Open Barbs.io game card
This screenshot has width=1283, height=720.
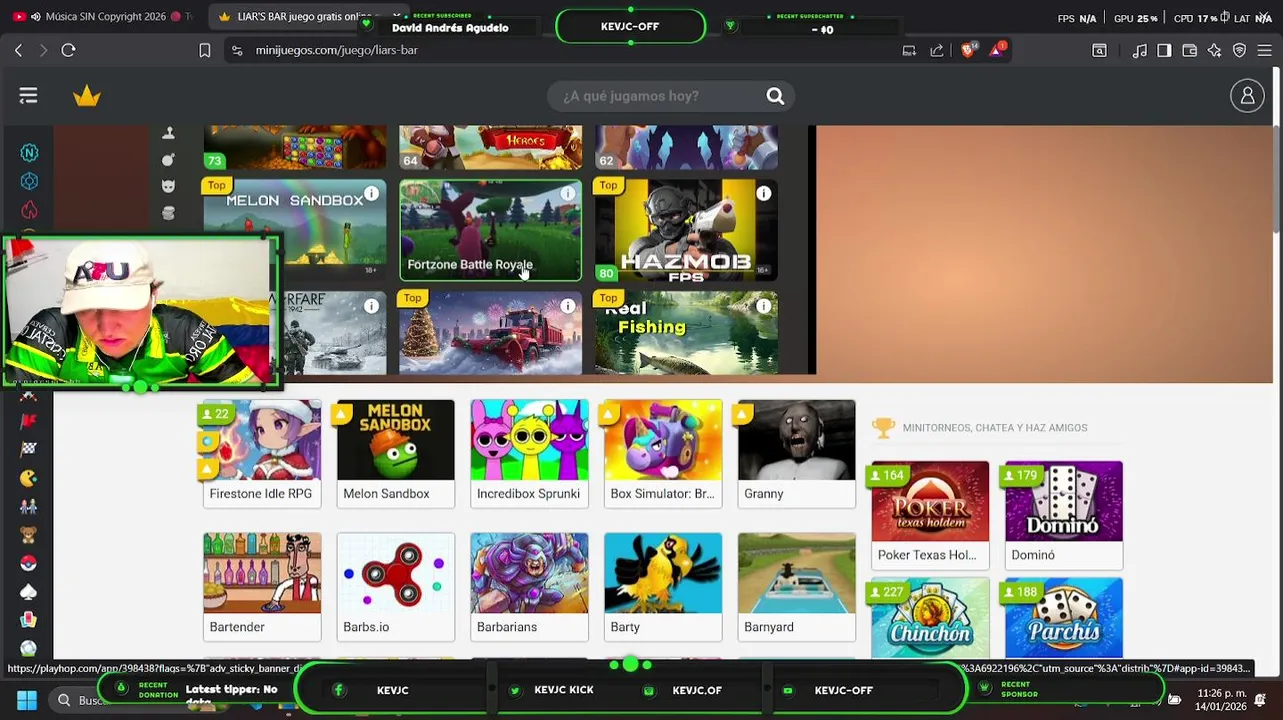coord(395,587)
